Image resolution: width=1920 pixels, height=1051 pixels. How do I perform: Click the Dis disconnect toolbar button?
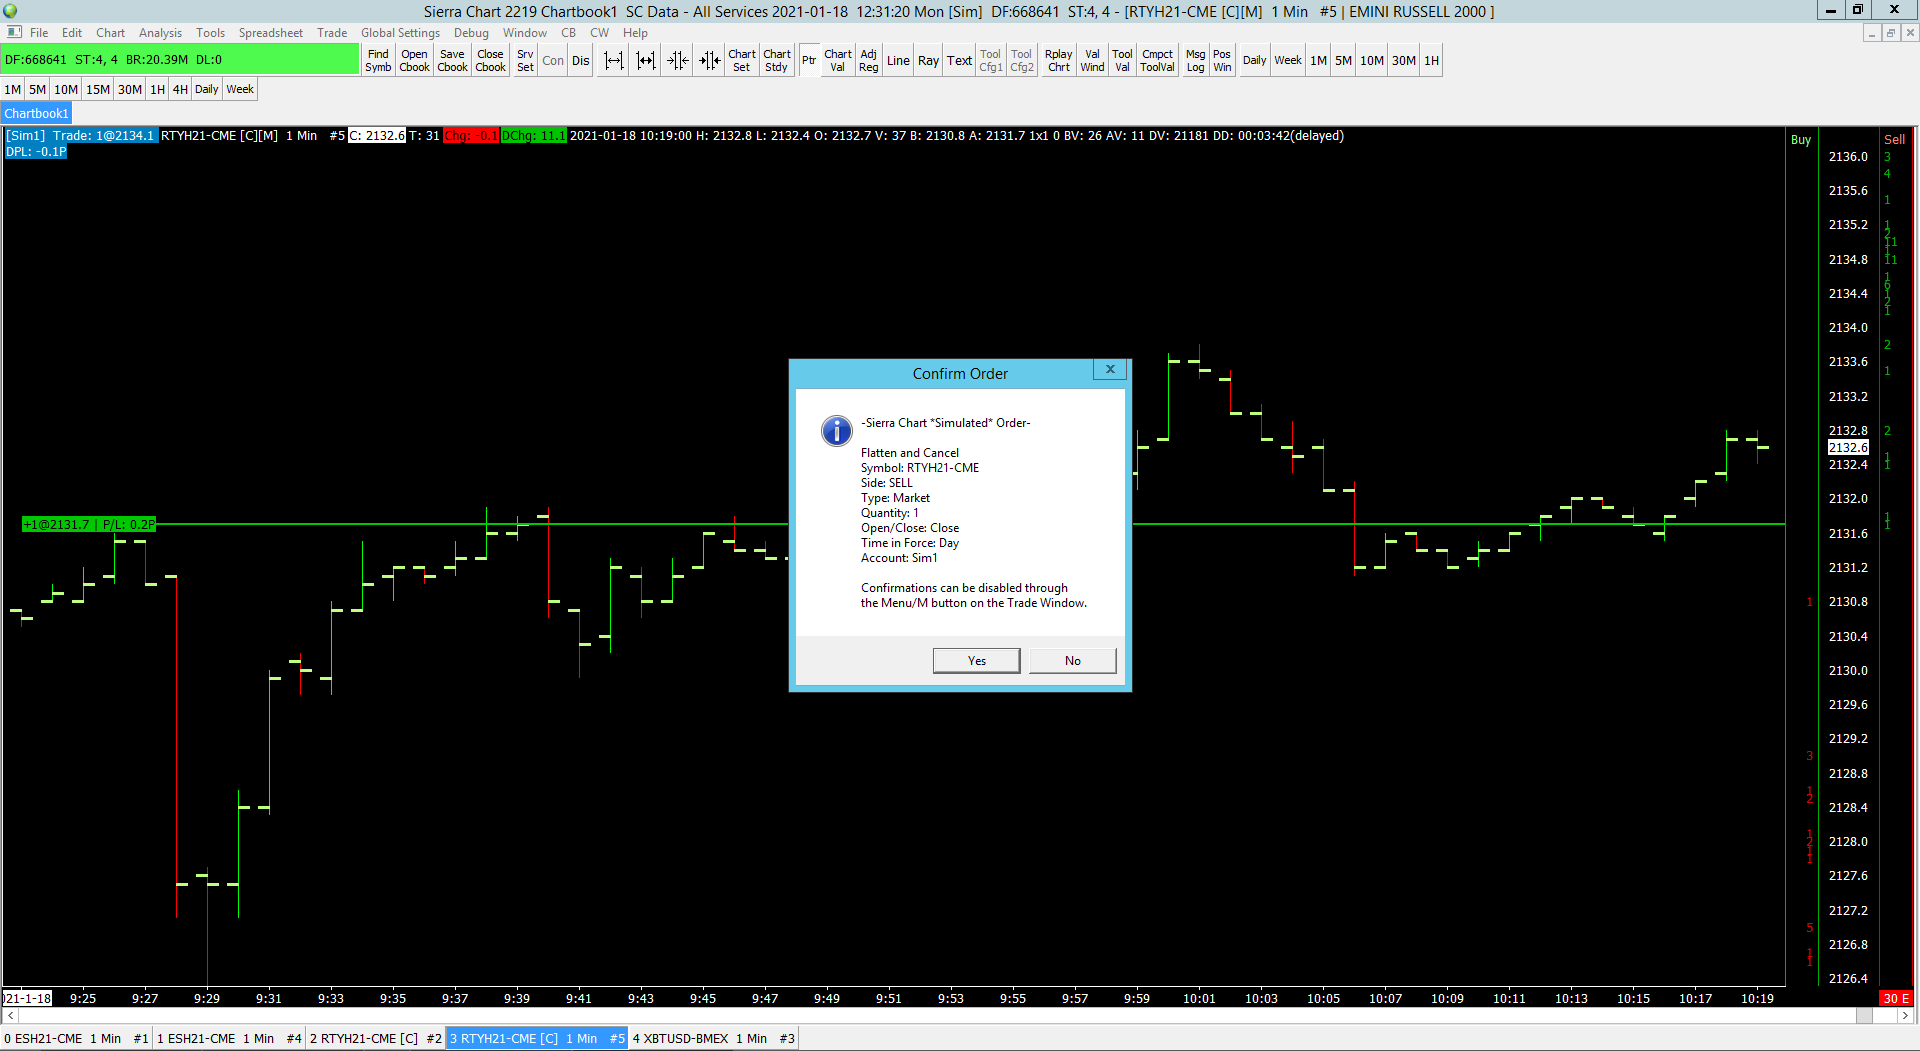(x=581, y=60)
